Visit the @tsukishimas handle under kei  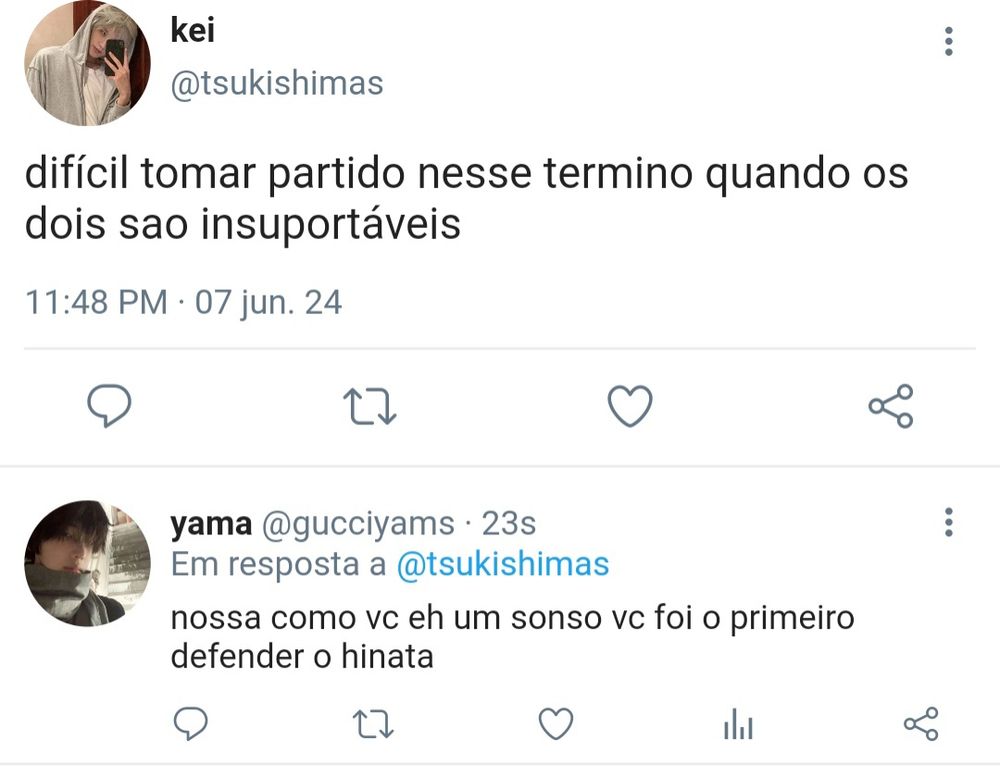(x=277, y=84)
